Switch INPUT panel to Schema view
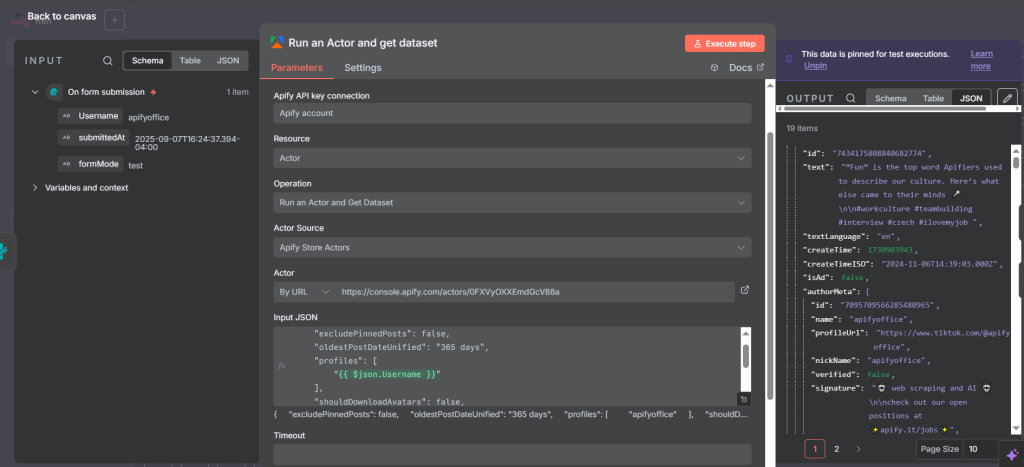 (148, 61)
